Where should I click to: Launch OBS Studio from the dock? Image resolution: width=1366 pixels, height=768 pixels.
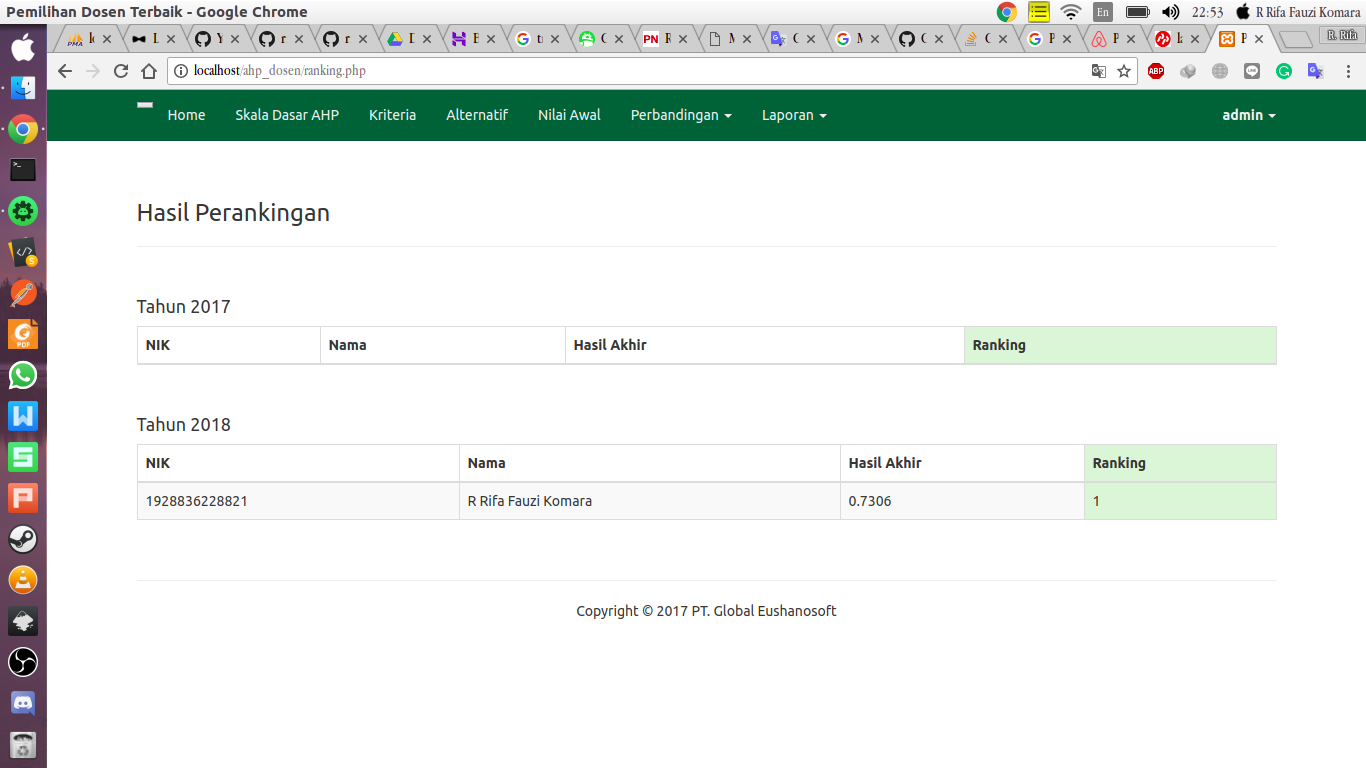pos(23,662)
